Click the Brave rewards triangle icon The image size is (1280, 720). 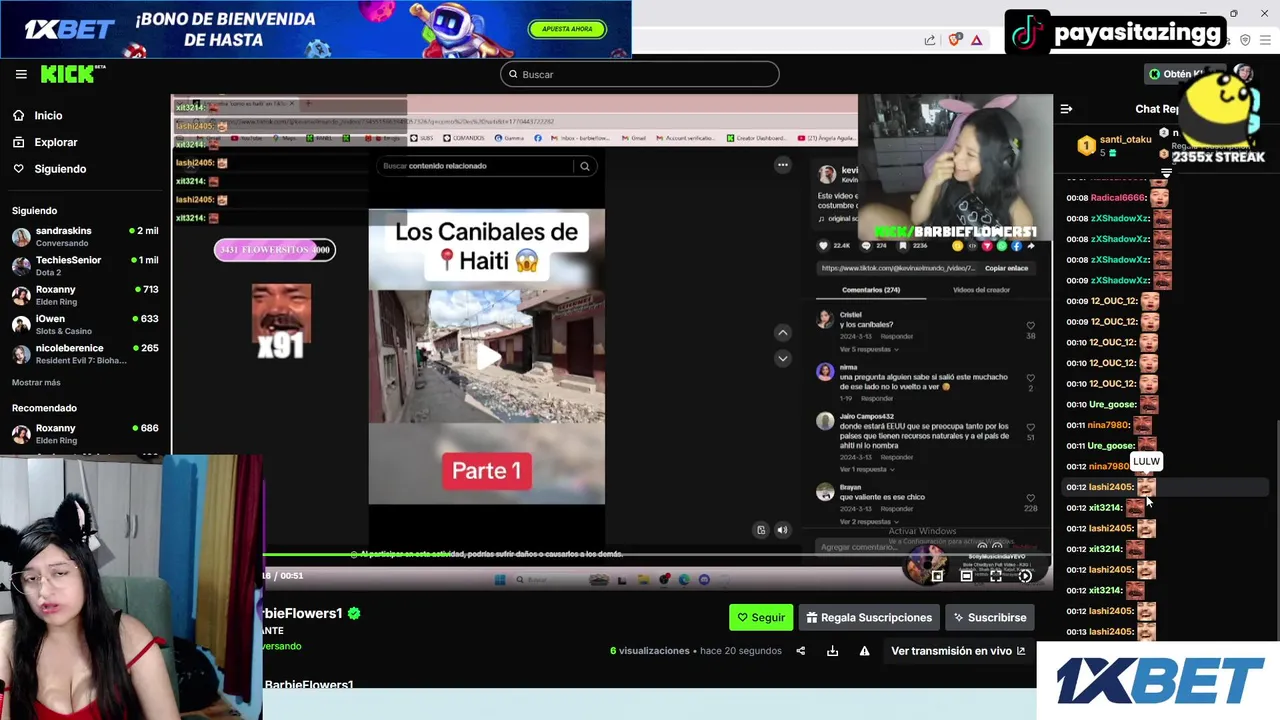click(x=976, y=40)
